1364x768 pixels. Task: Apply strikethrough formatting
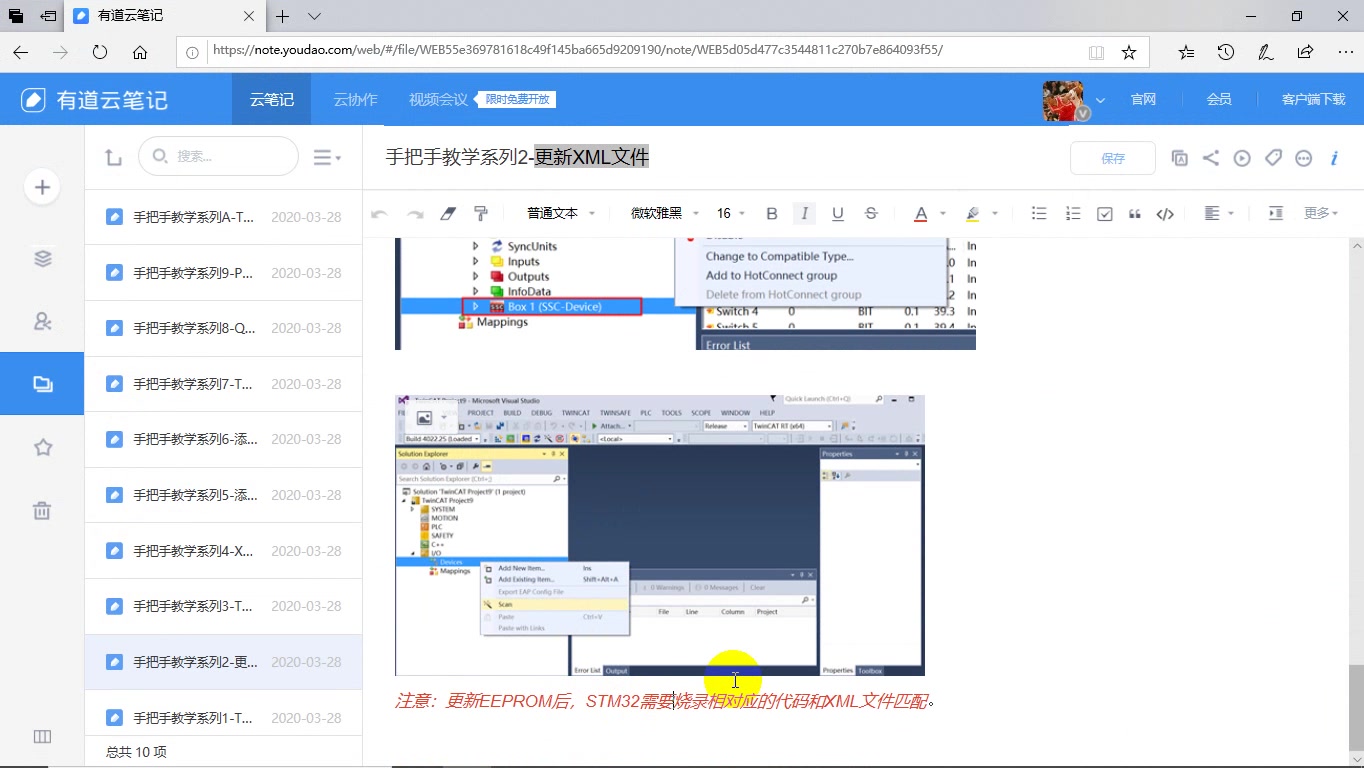871,213
